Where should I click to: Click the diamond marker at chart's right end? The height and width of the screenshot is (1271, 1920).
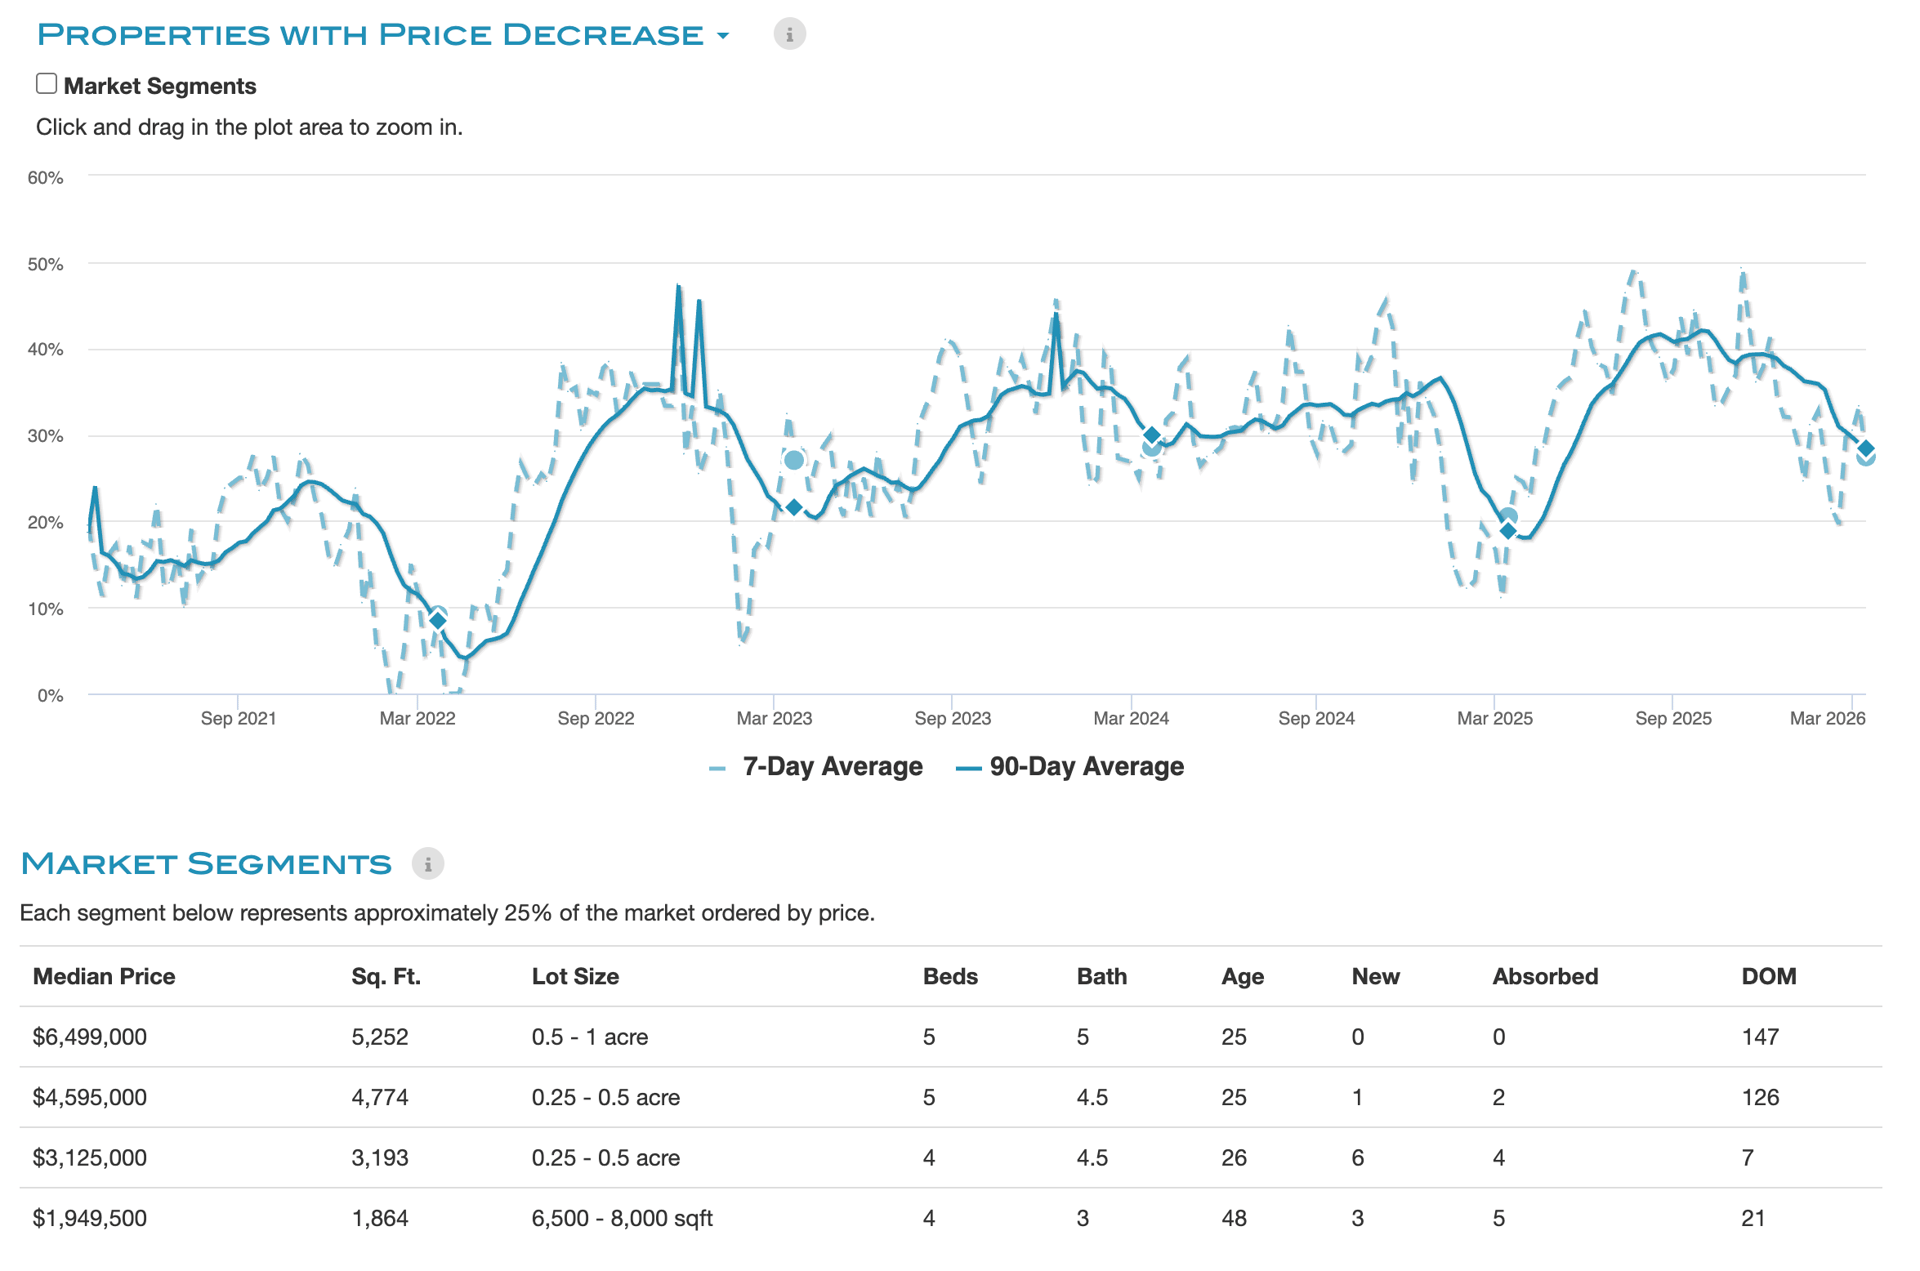point(1865,448)
